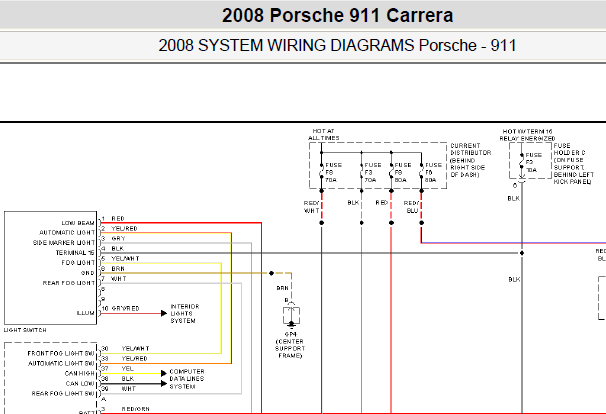Click the 'GND' pin label
The height and width of the screenshot is (414, 606).
[87, 273]
